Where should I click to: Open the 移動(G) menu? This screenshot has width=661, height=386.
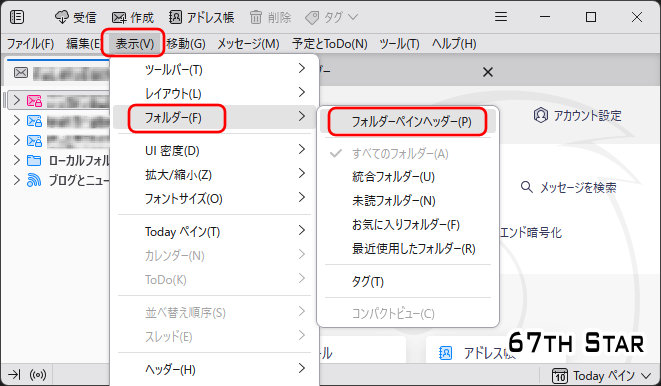185,44
